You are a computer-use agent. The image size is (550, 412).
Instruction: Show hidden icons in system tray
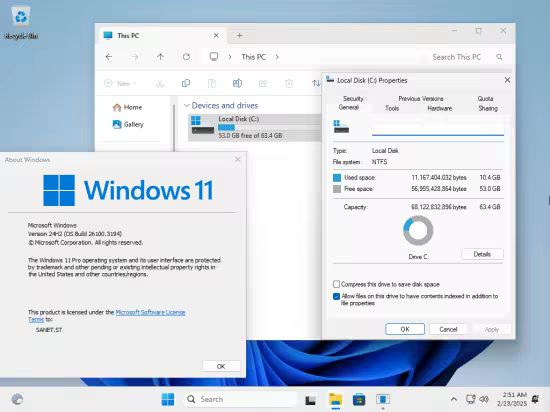(x=454, y=399)
